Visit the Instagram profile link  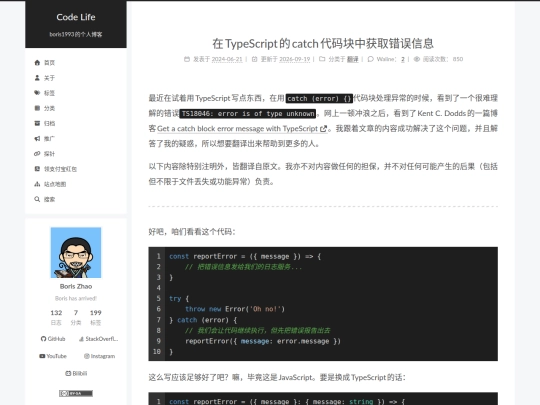(x=100, y=356)
